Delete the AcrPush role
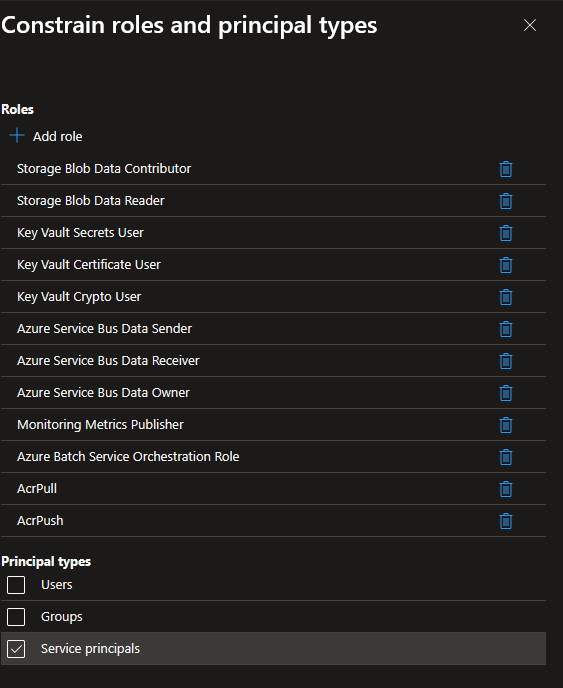The height and width of the screenshot is (688, 563). pyautogui.click(x=506, y=521)
